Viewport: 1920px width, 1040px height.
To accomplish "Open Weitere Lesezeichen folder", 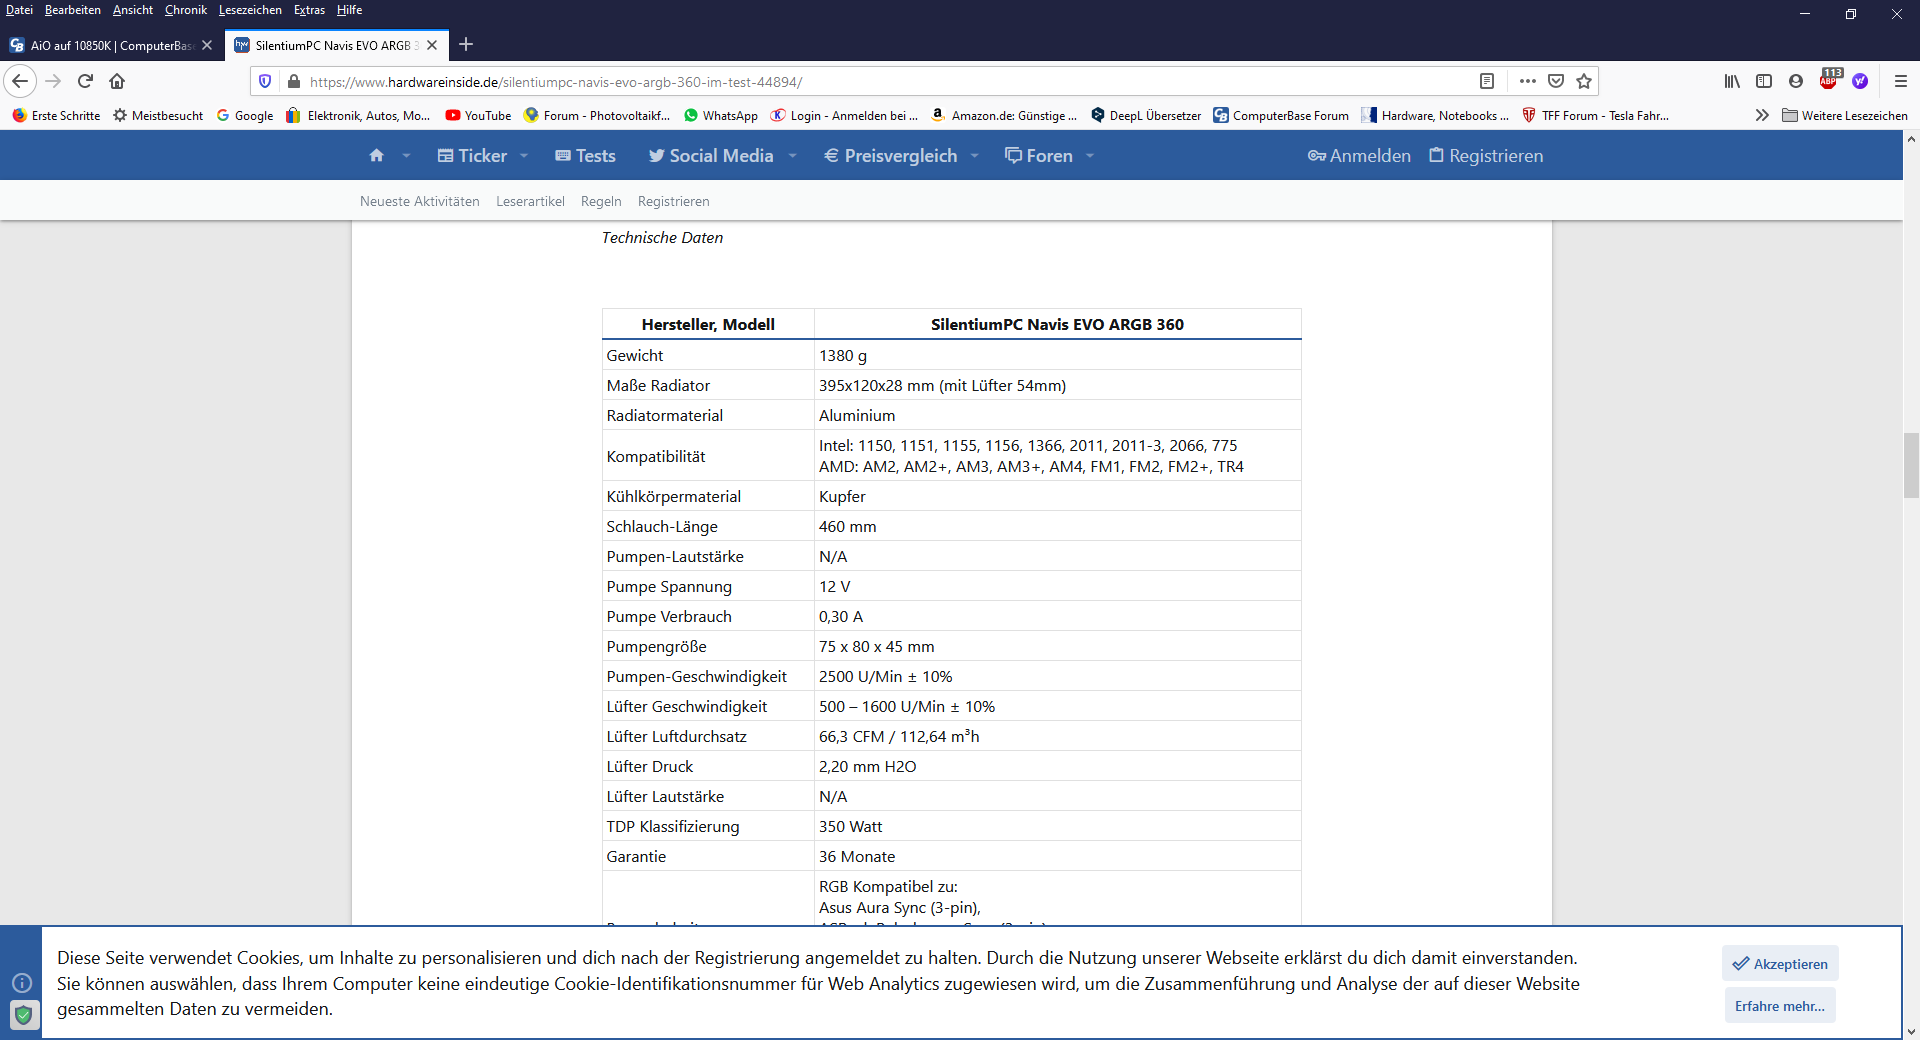I will pos(1845,115).
